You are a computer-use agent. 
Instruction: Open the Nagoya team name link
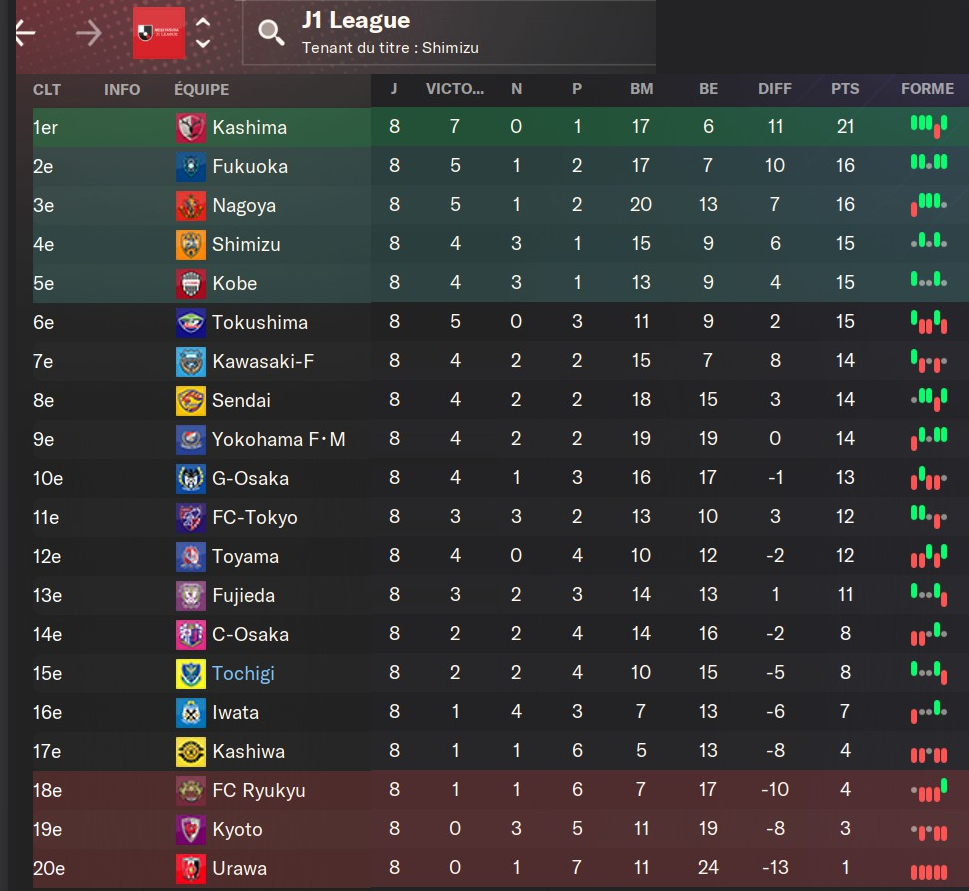(244, 206)
